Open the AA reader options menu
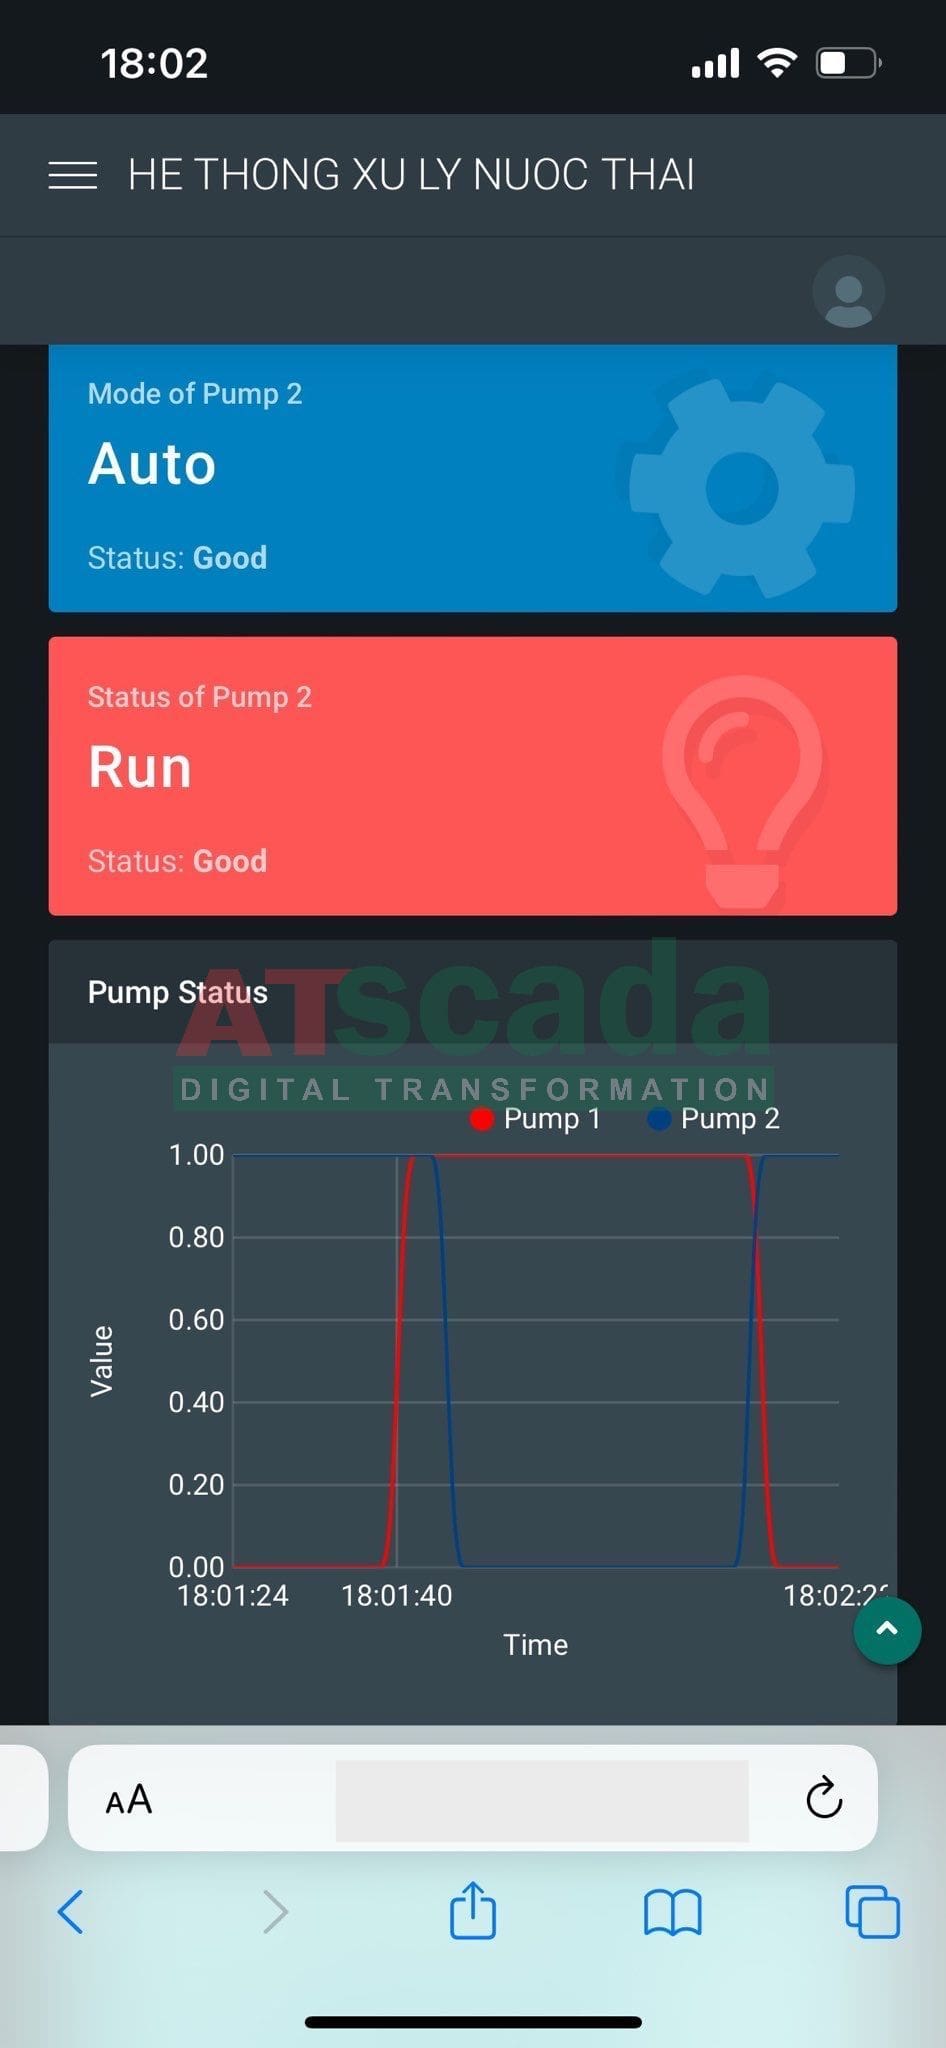Image resolution: width=946 pixels, height=2048 pixels. tap(129, 1799)
